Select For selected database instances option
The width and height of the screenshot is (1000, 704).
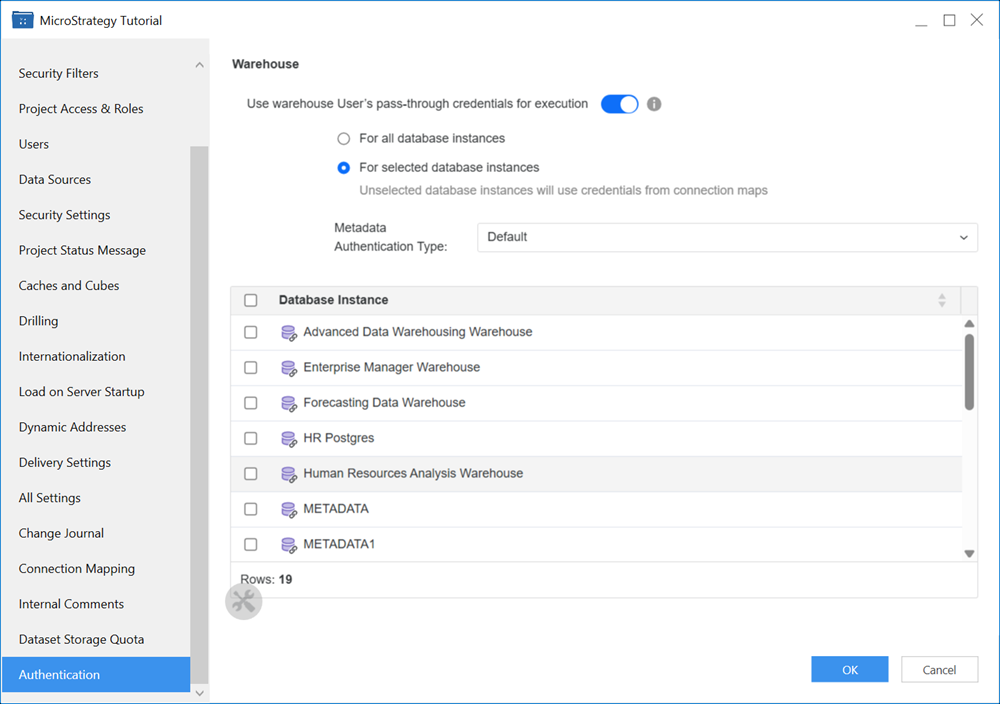[x=344, y=168]
